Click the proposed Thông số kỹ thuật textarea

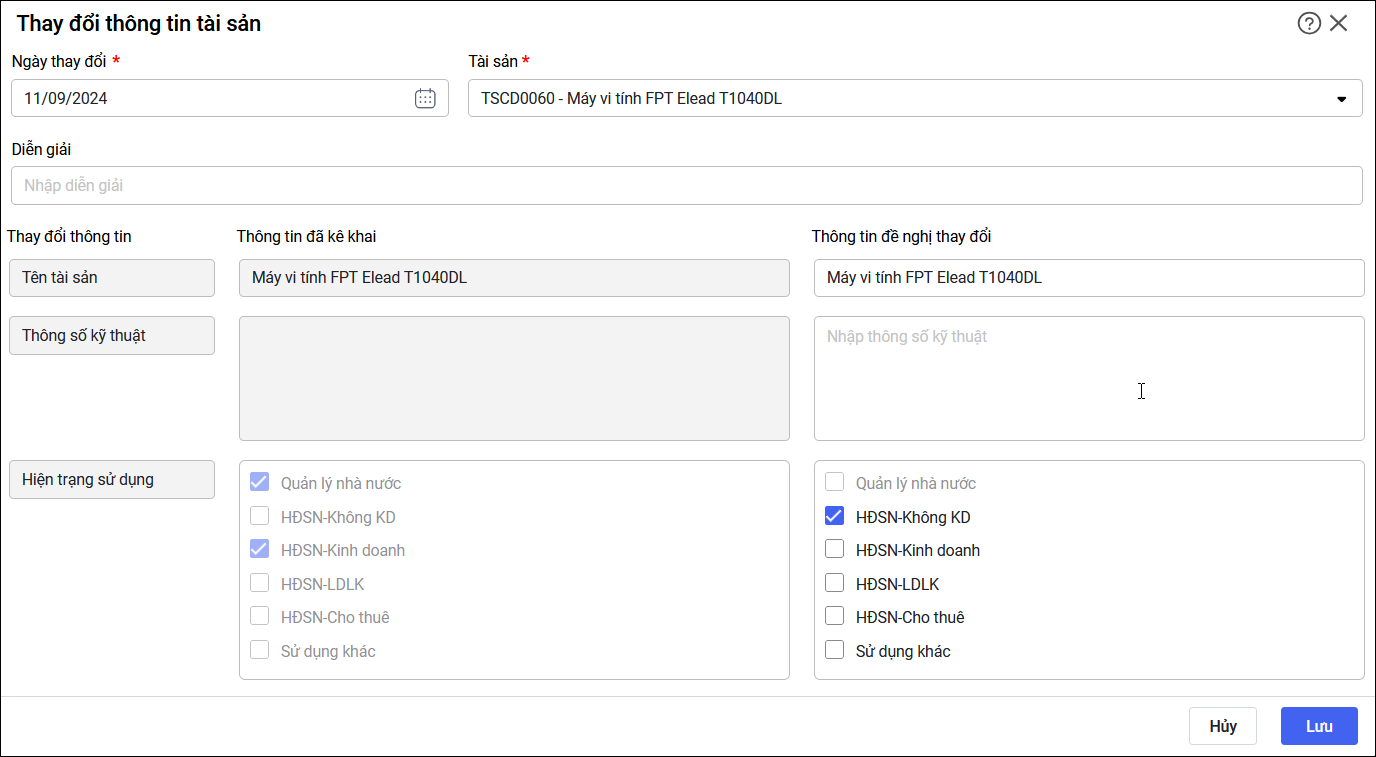click(x=1088, y=378)
